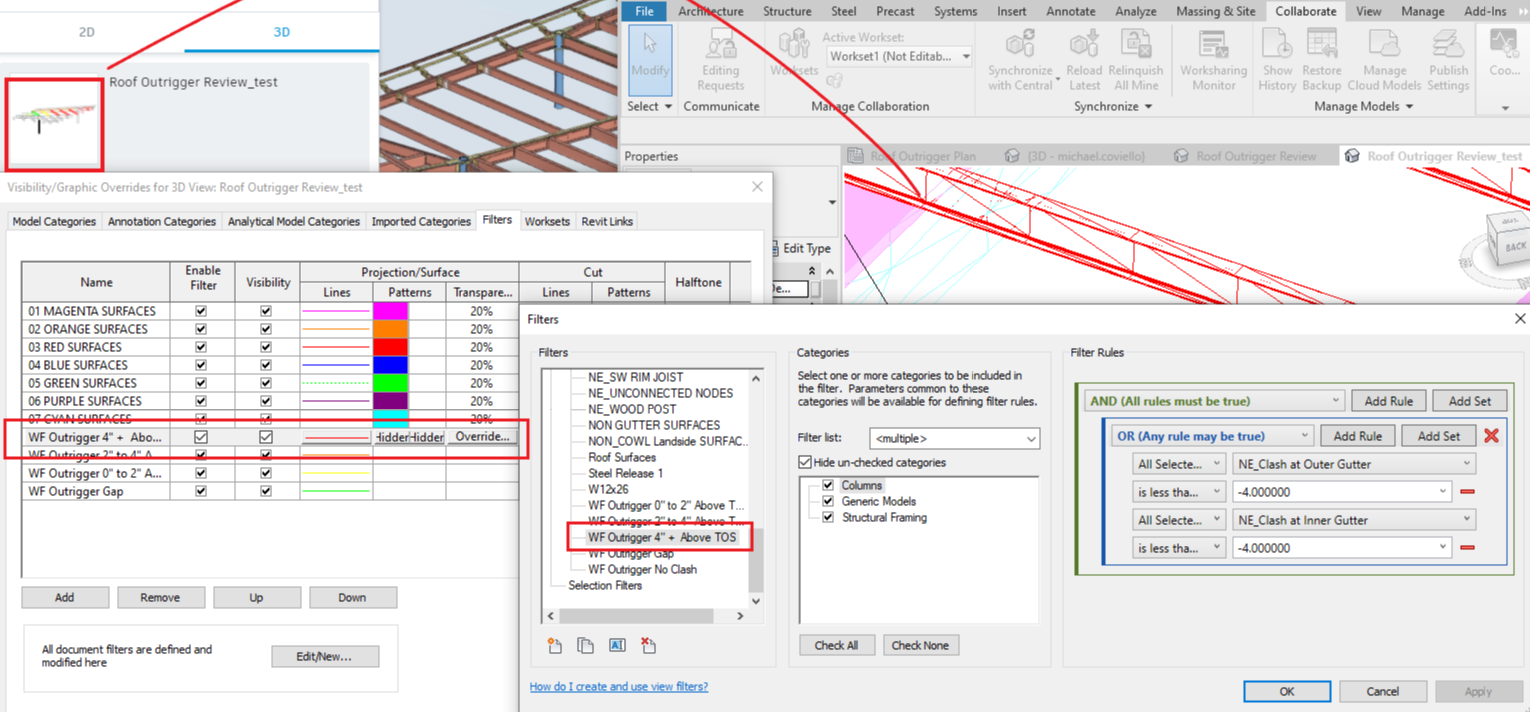Click the orange pattern color swatch
This screenshot has width=1530, height=712.
[x=390, y=329]
